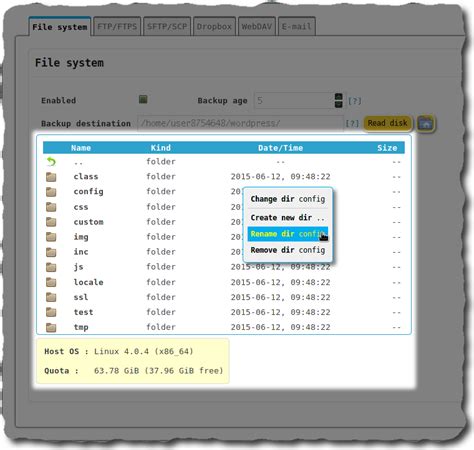Sort by the Date/Time column header
Viewport: 474px width, 450px height.
[x=280, y=148]
